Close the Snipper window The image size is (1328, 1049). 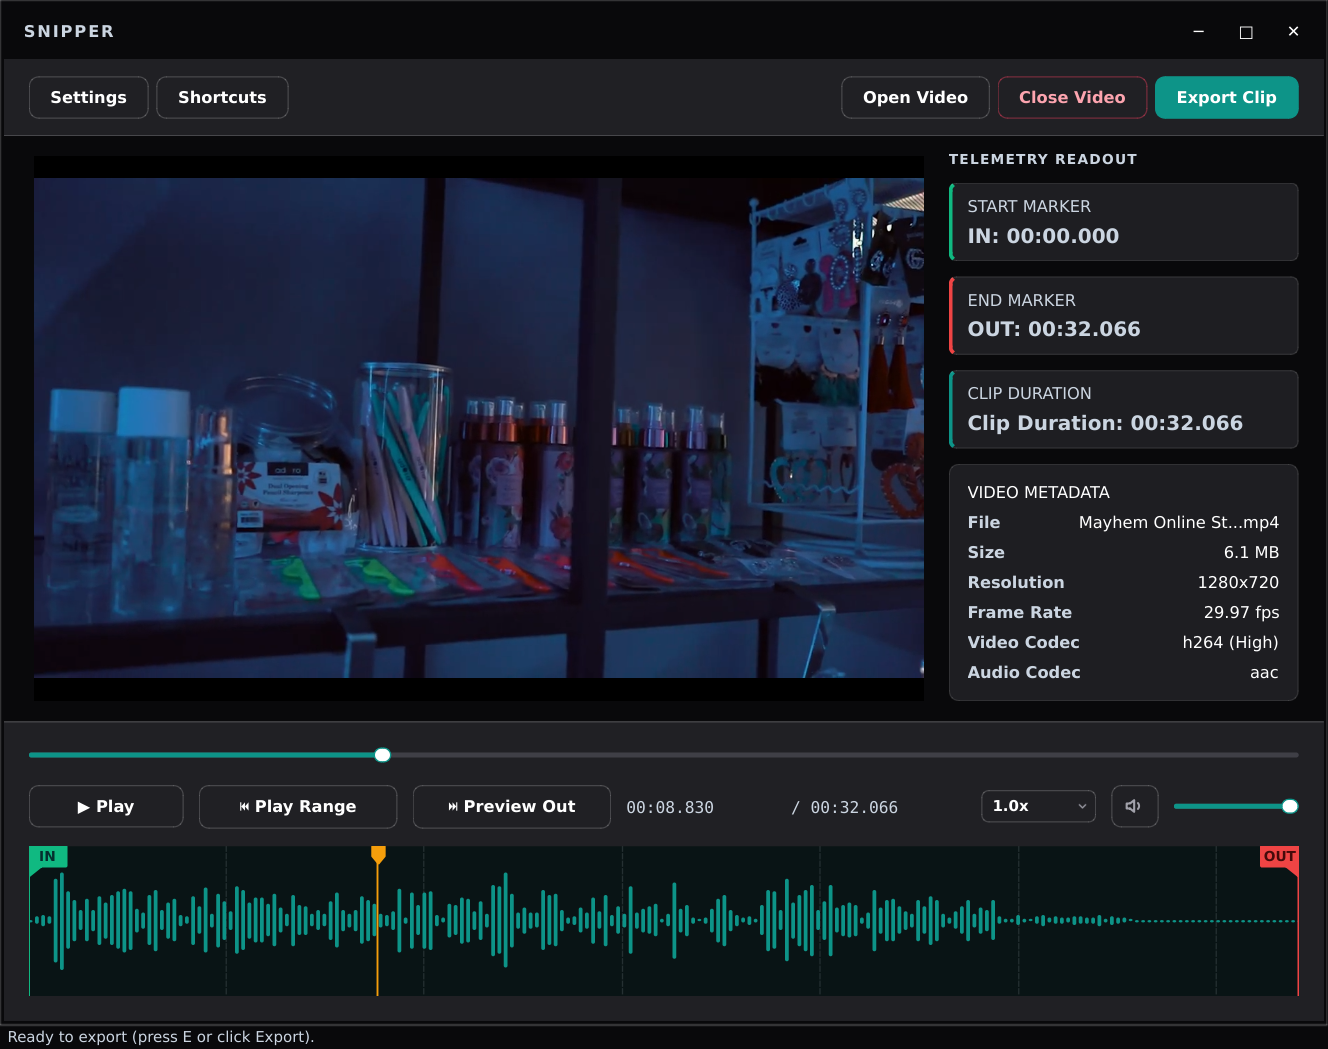coord(1293,32)
